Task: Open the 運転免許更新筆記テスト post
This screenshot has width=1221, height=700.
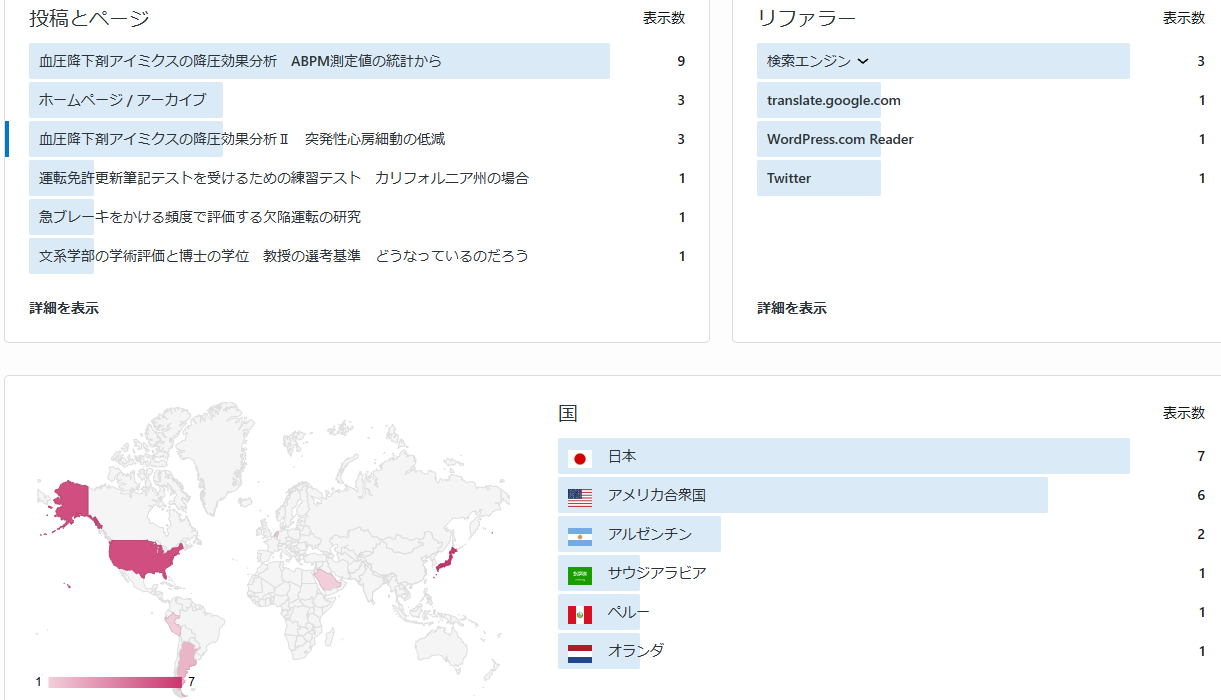Action: [283, 178]
